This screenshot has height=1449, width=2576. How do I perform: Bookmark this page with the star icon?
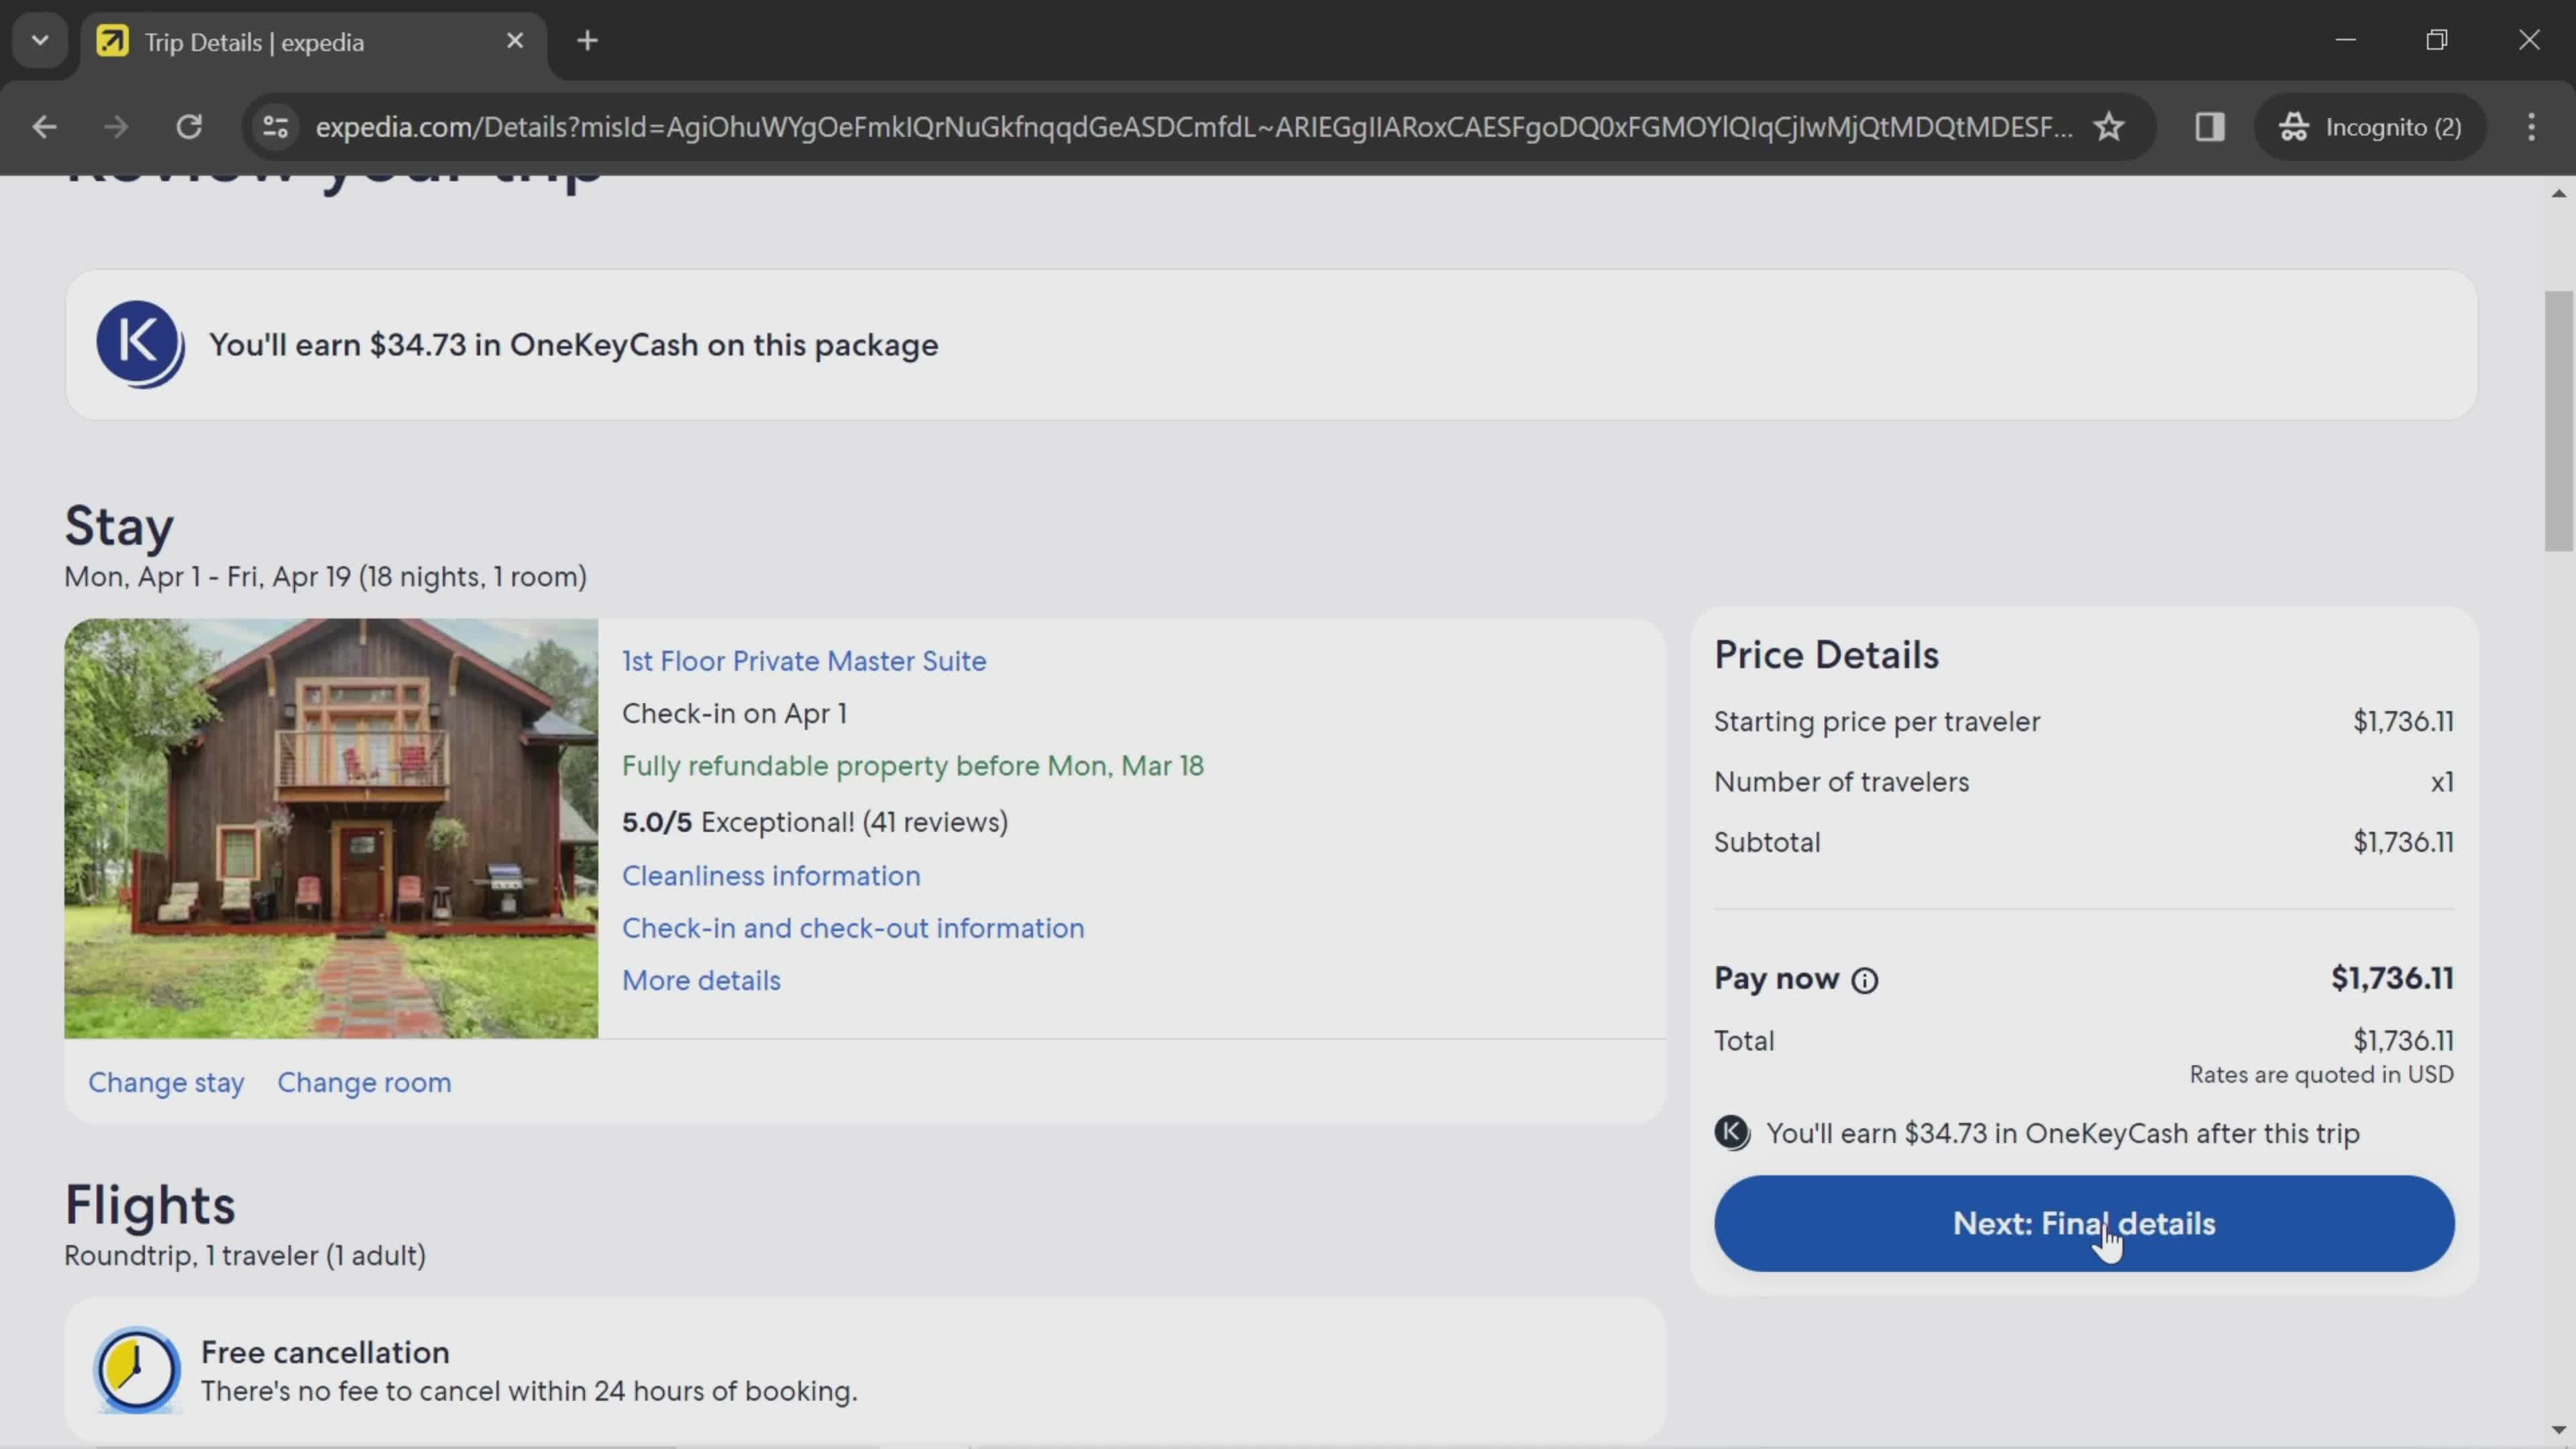point(2109,127)
